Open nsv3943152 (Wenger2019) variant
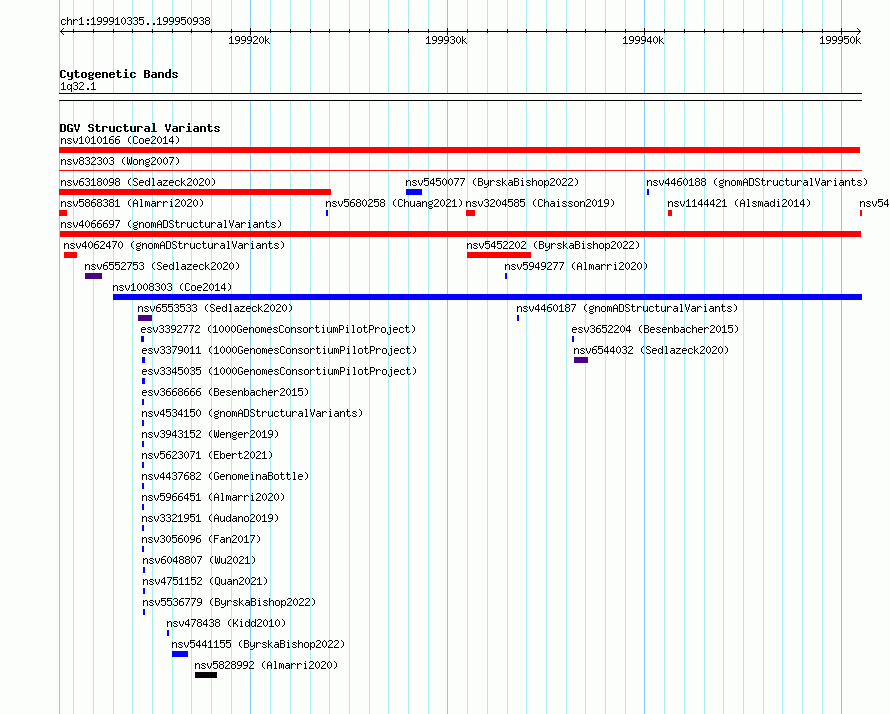Viewport: 890px width, 714px height. [x=210, y=434]
